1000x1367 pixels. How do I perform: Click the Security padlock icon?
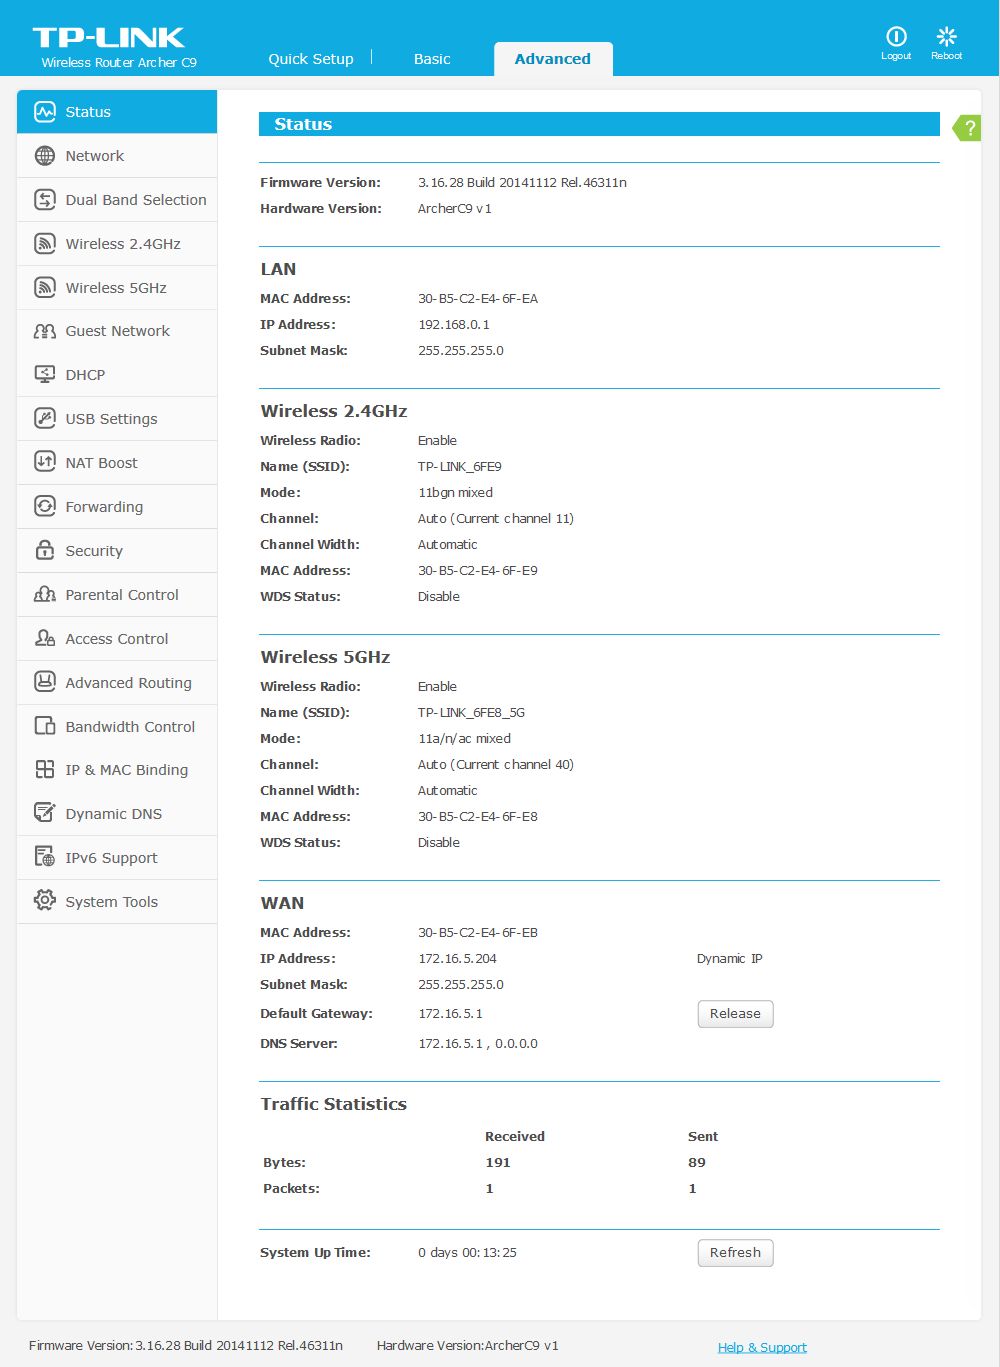pos(44,551)
